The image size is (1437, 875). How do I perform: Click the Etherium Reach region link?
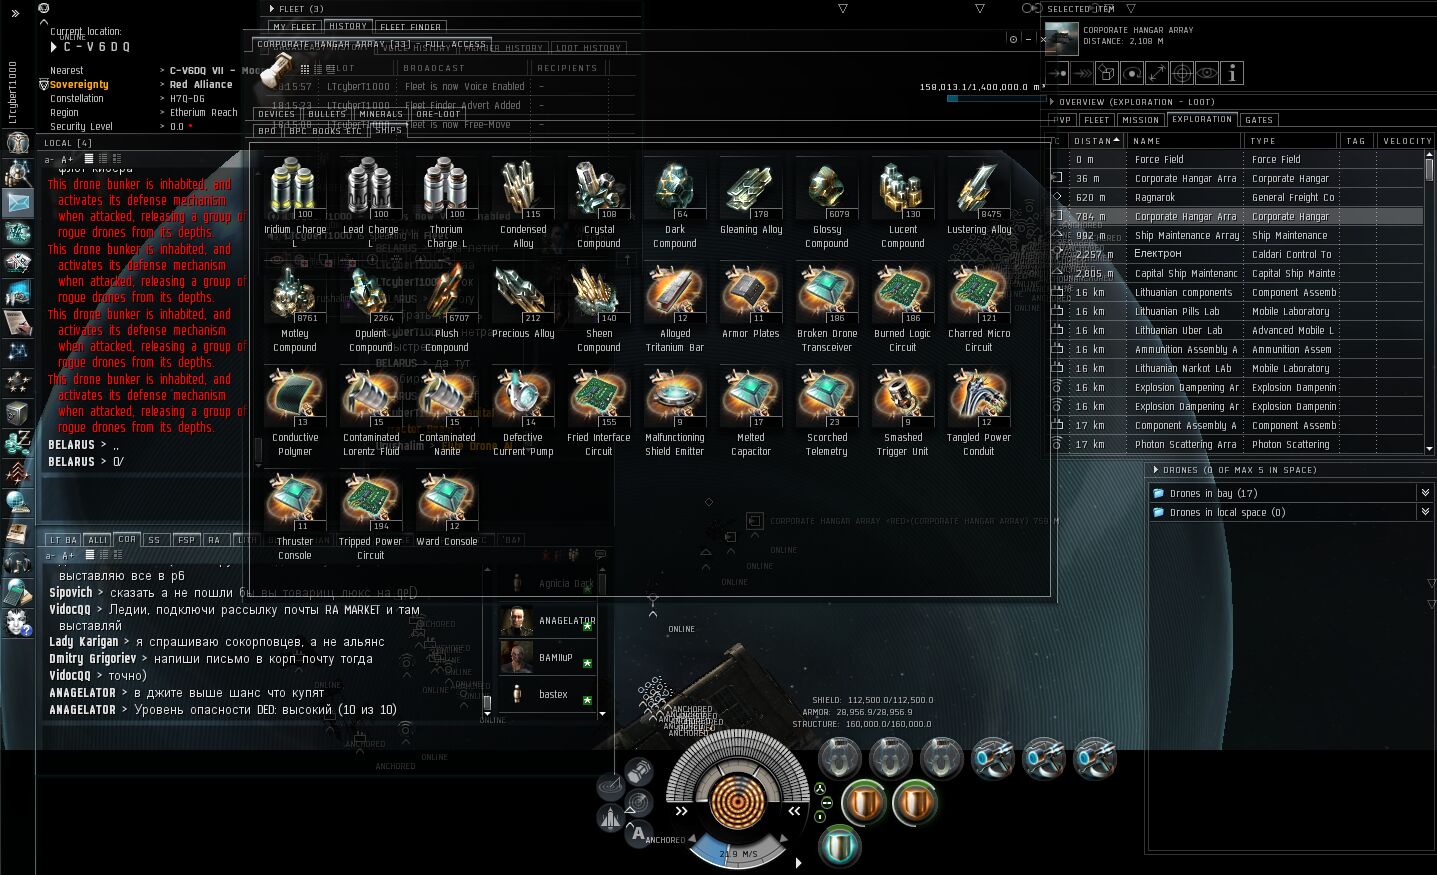pos(204,113)
